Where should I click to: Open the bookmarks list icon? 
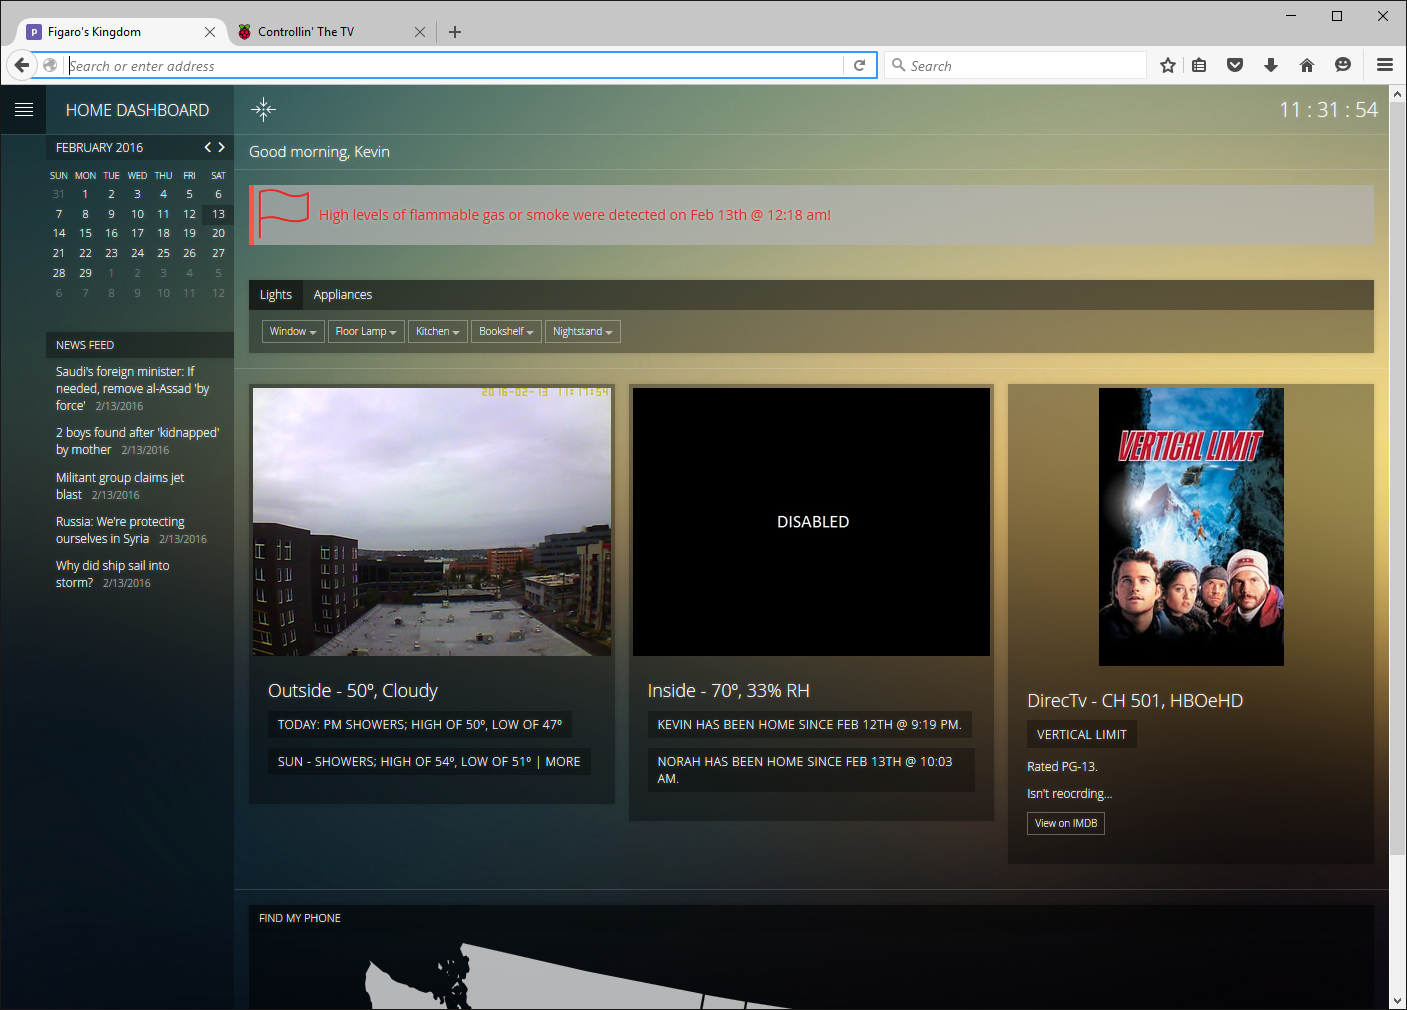pyautogui.click(x=1199, y=65)
